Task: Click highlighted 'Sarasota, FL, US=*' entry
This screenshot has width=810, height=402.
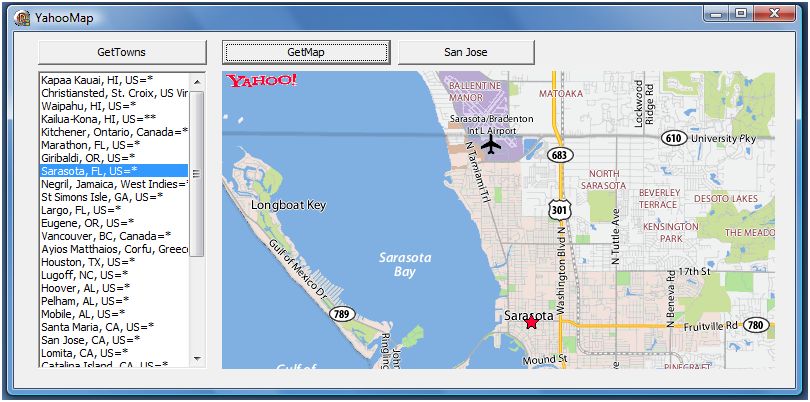Action: coord(114,171)
